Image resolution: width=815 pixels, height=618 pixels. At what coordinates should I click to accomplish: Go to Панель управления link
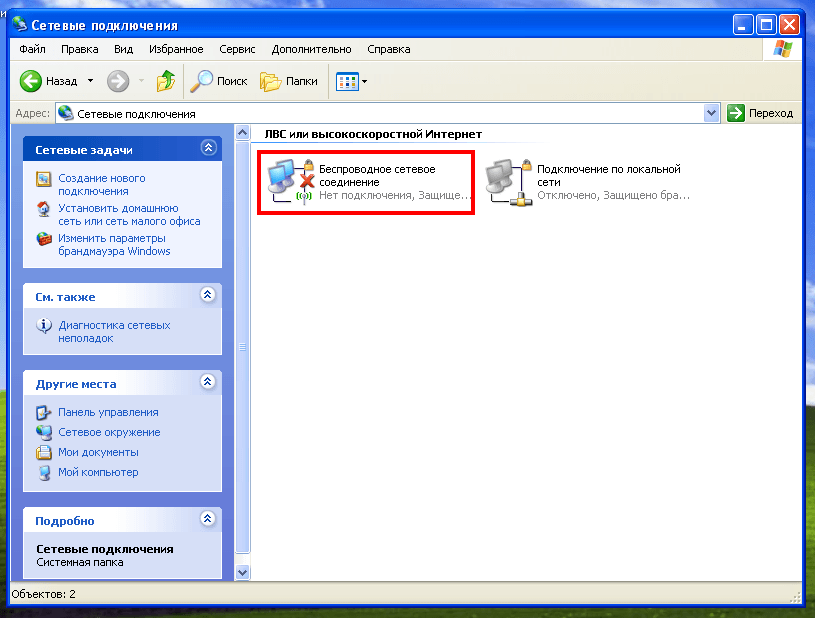click(x=108, y=412)
